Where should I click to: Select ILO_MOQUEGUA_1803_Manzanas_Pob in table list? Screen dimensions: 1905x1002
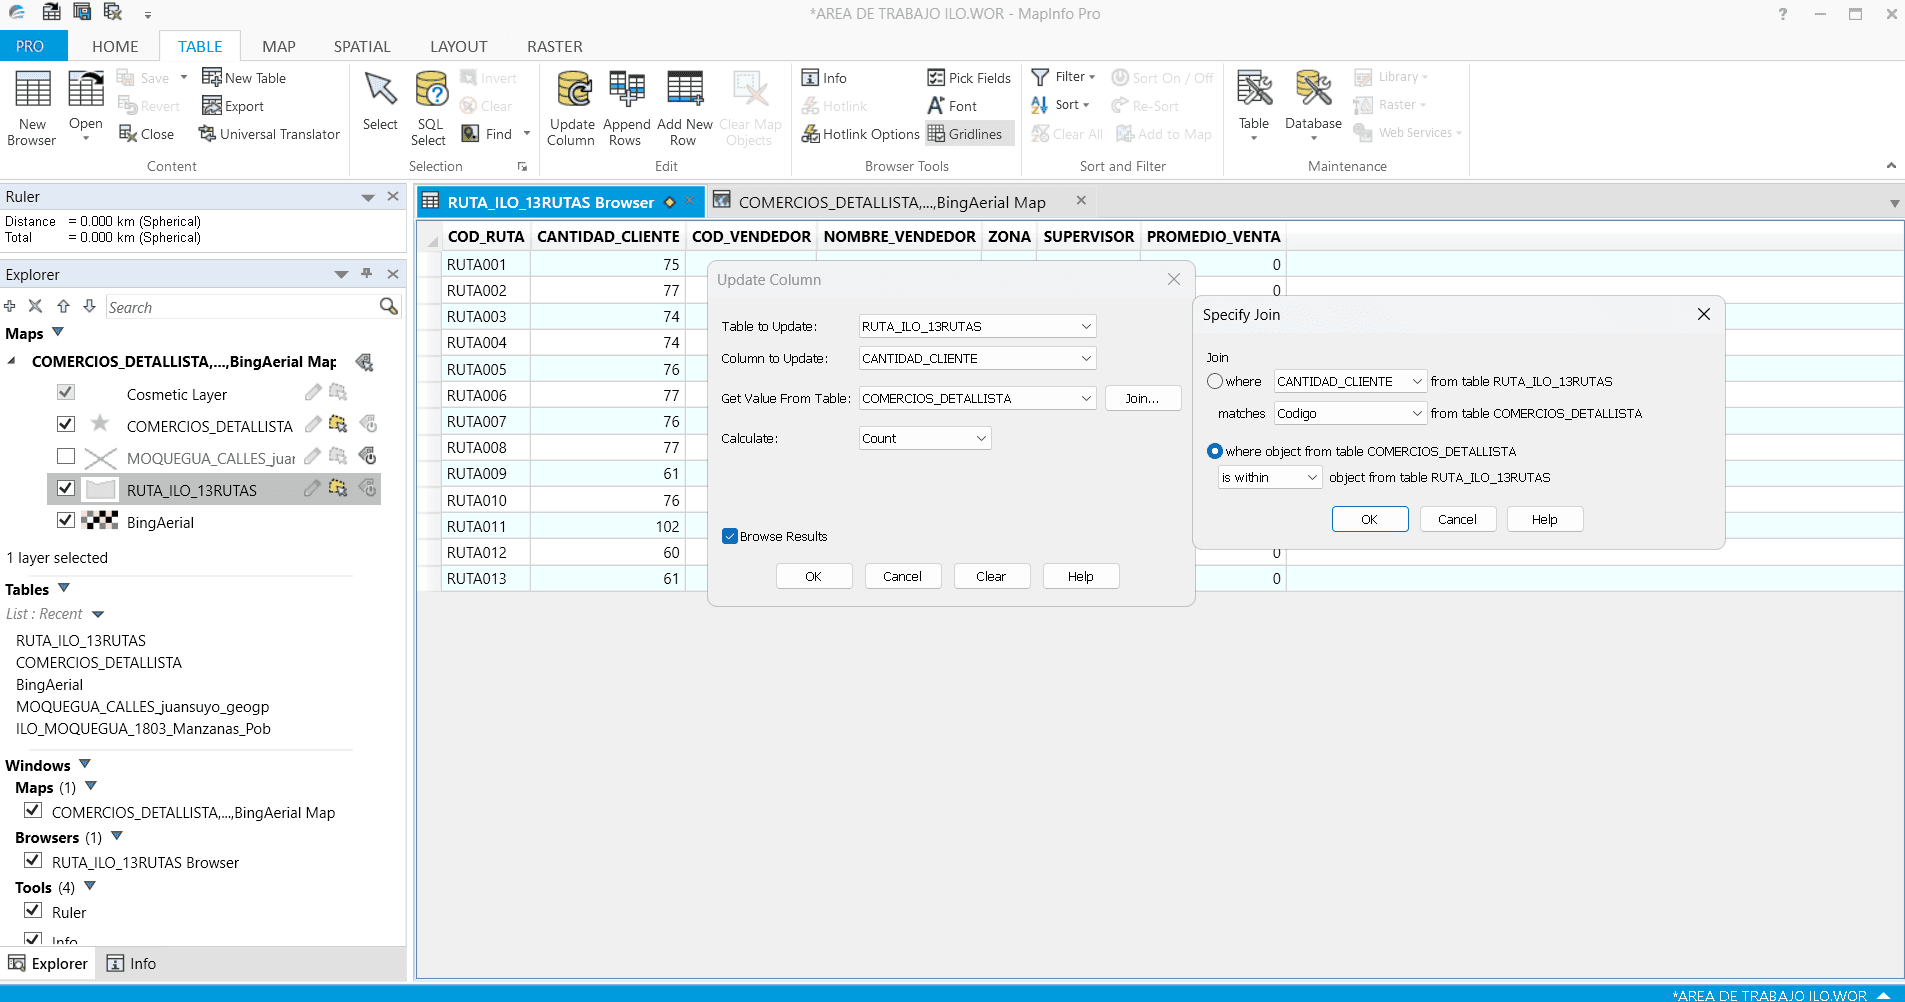(143, 728)
